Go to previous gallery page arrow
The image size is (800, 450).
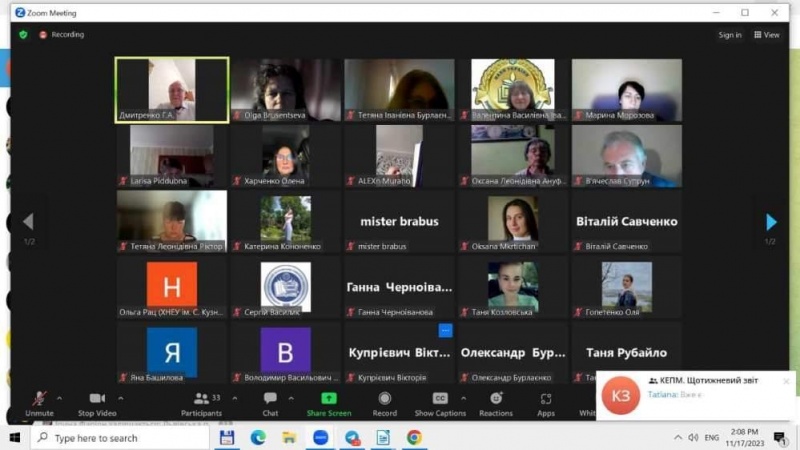point(28,222)
